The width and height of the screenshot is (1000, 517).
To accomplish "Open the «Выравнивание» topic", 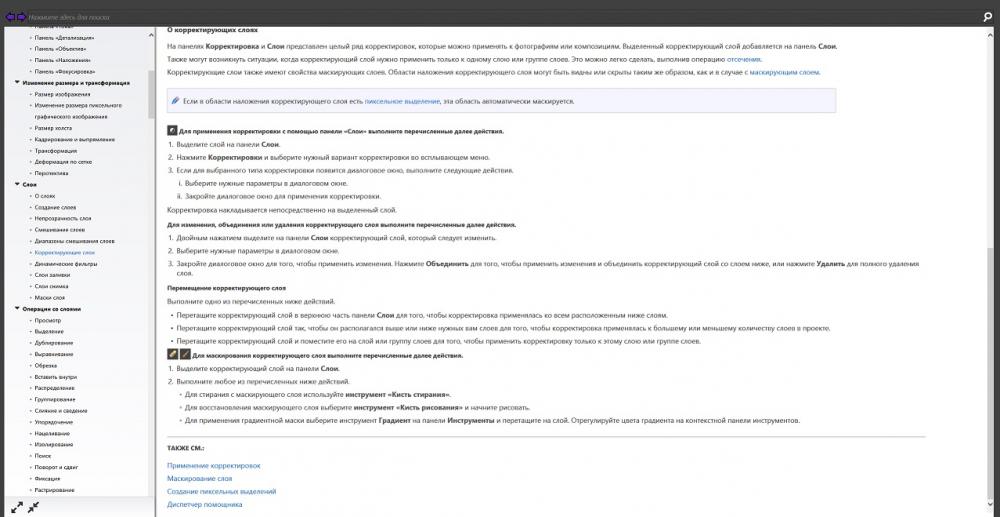I will point(54,354).
